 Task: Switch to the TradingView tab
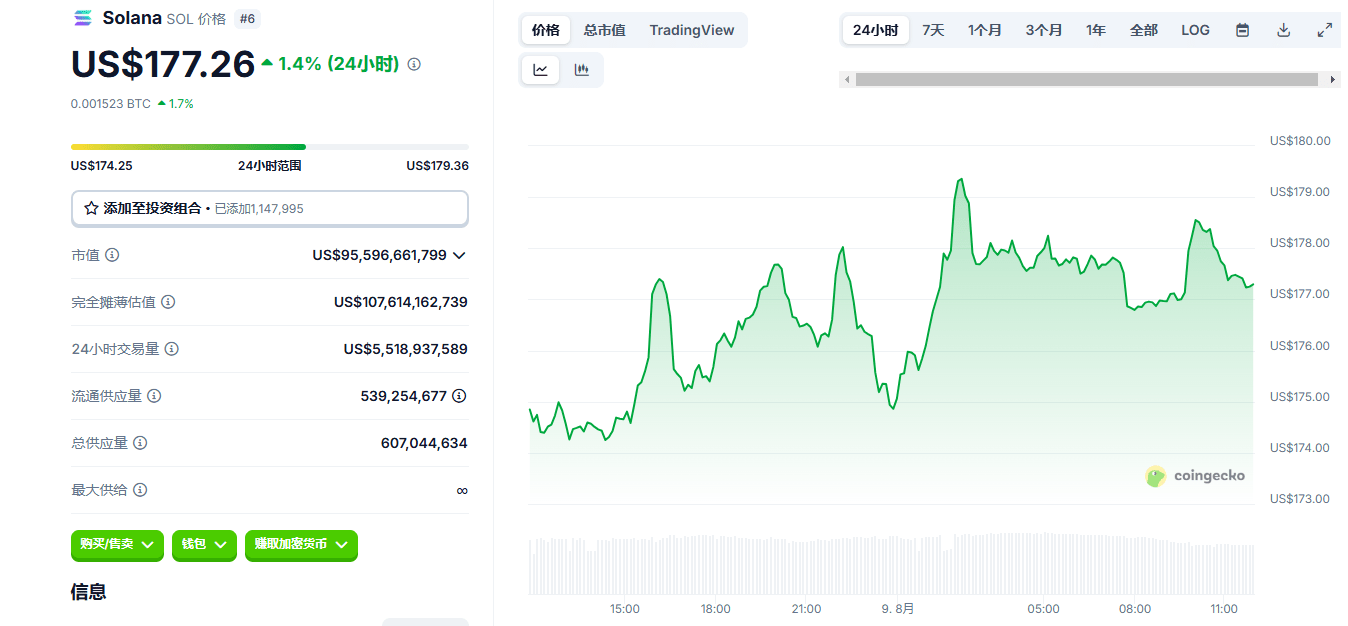[x=692, y=30]
